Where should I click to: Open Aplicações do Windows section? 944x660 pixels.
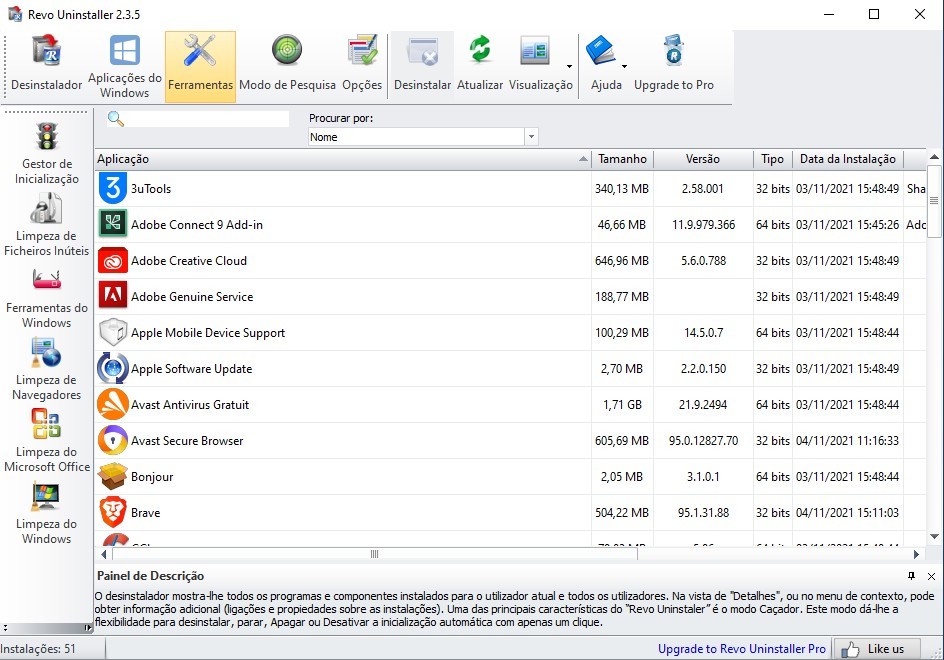125,65
